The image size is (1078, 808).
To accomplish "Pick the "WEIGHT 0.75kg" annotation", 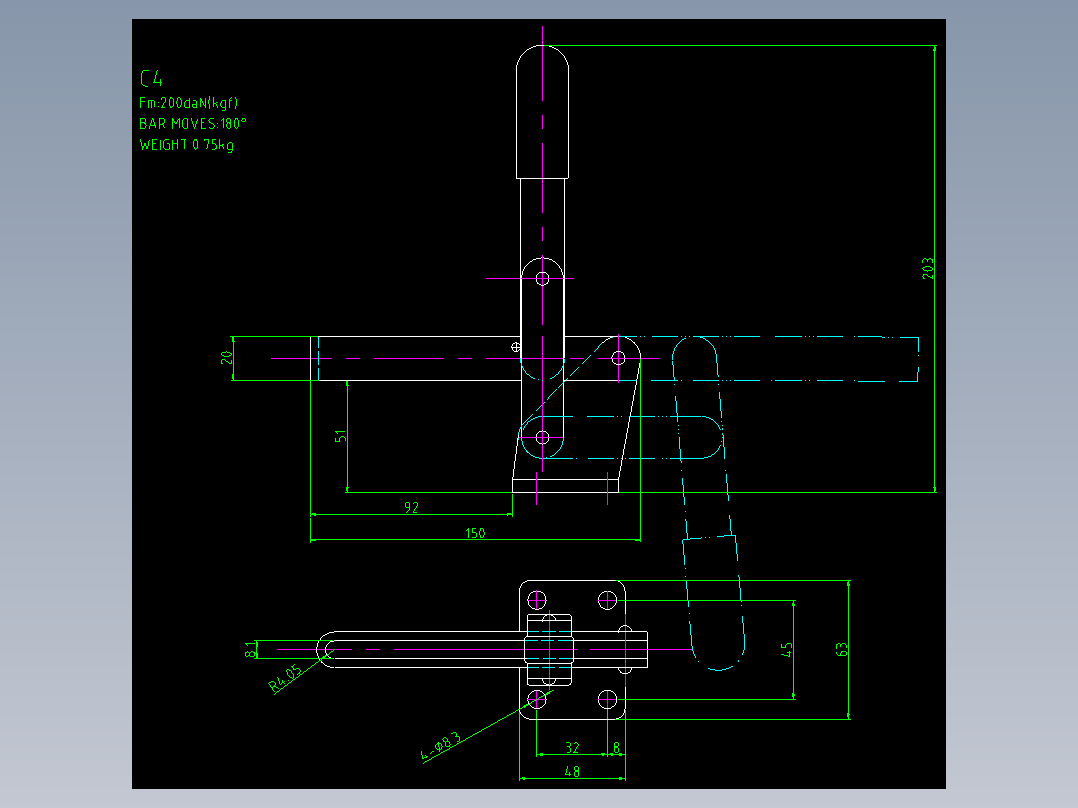I will [186, 145].
